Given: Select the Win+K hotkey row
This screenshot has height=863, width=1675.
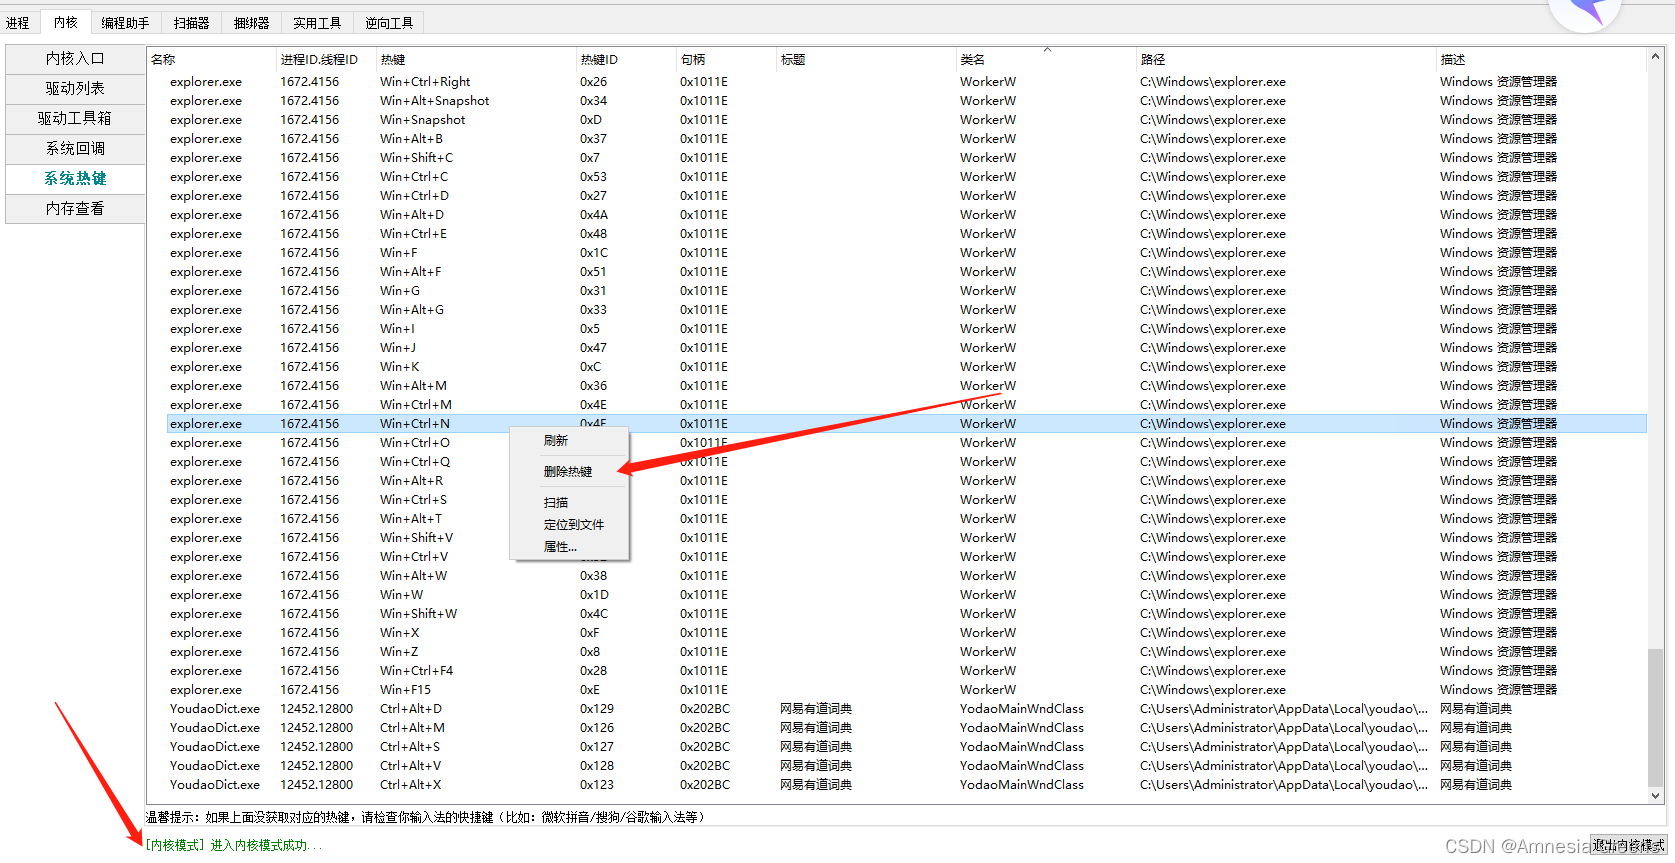Looking at the screenshot, I should point(906,367).
